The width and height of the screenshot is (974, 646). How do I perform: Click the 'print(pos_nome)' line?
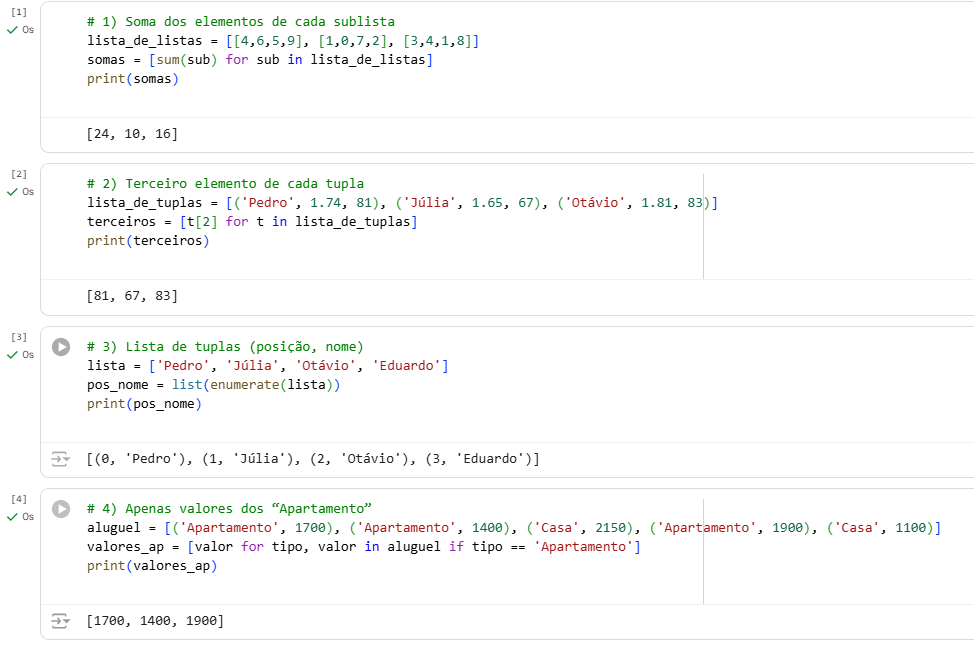(145, 404)
